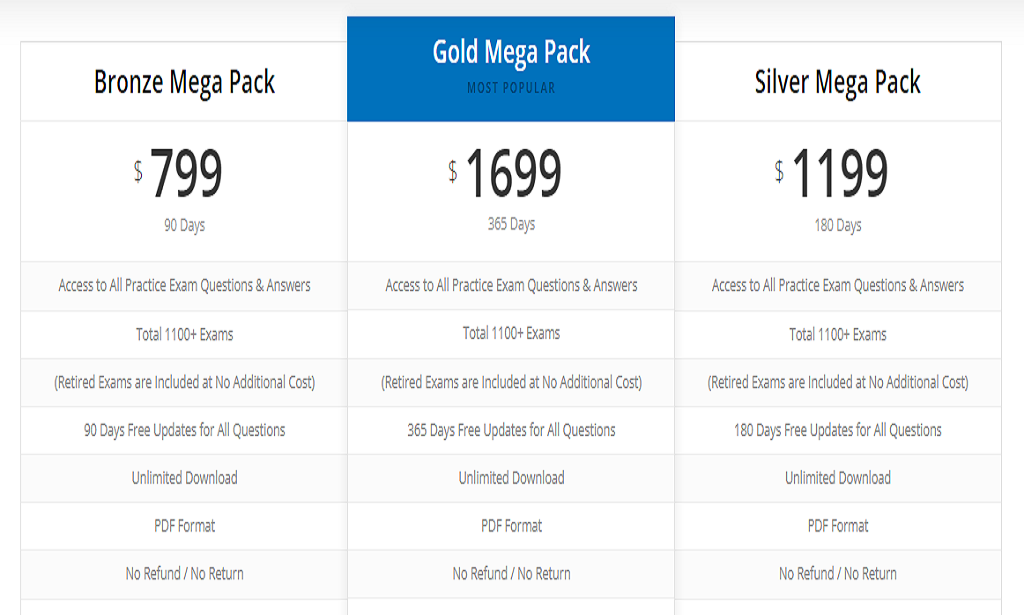Click Gold Unlimited Download row
This screenshot has width=1024, height=615.
click(x=511, y=478)
